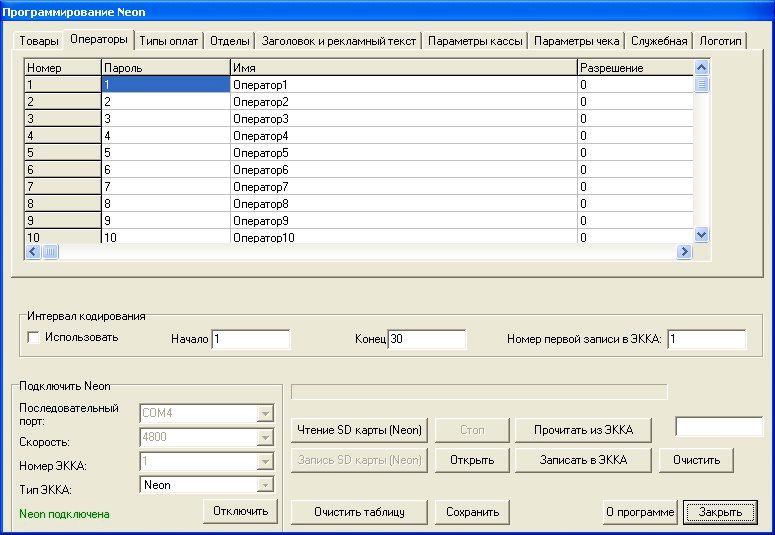Click the horizontal scroll right arrow
This screenshot has height=535, width=775.
coord(685,252)
